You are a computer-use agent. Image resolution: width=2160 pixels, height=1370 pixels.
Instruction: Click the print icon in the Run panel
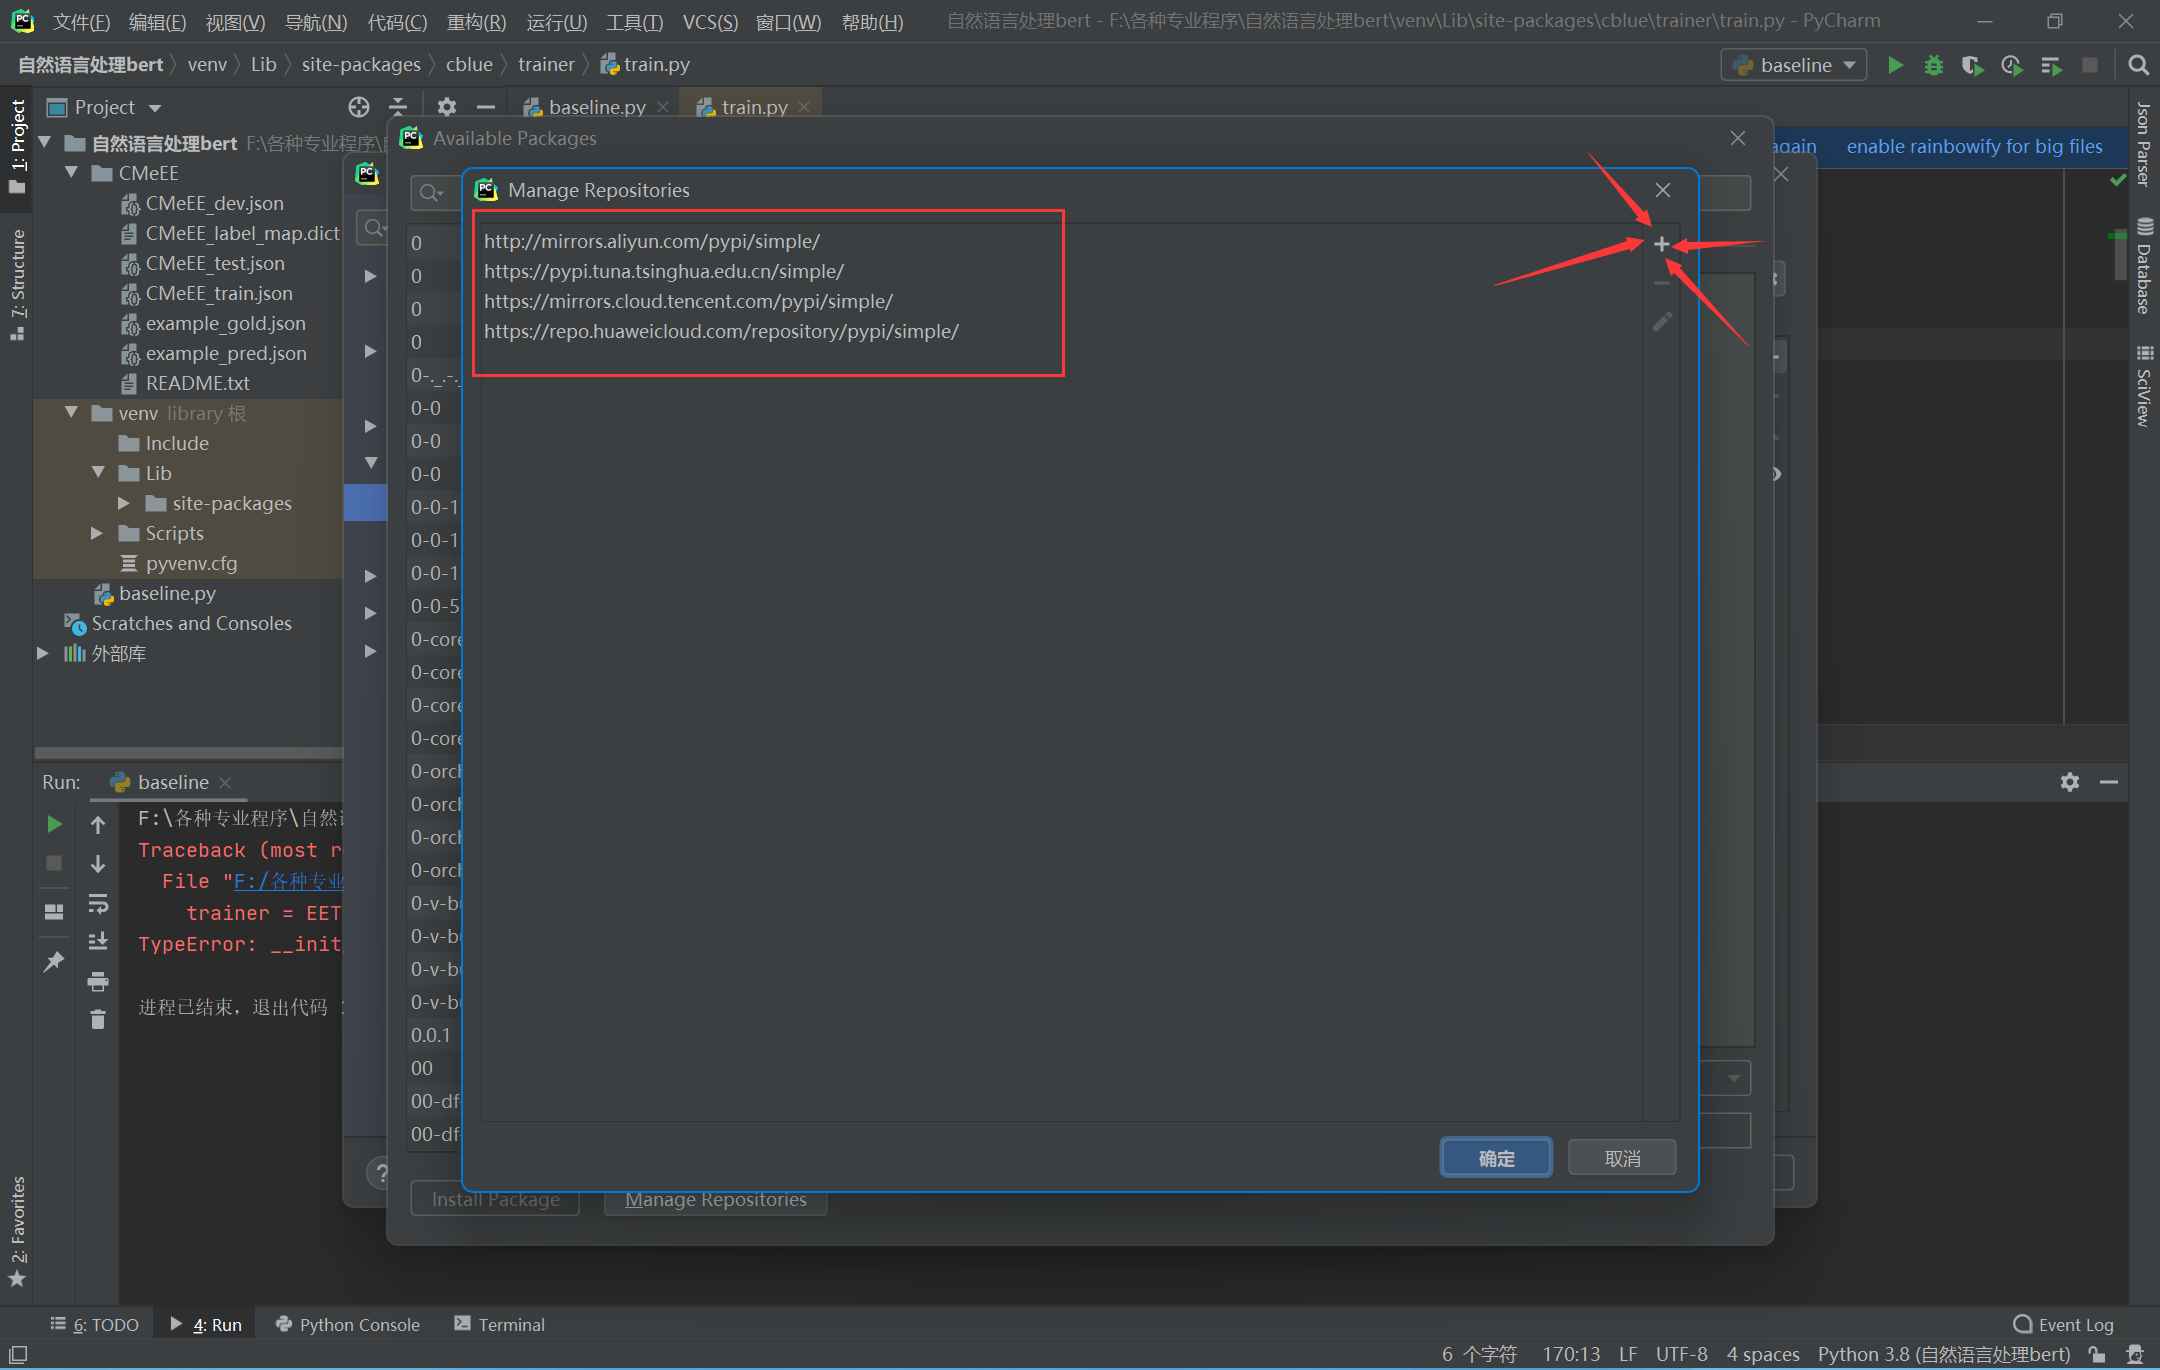[x=98, y=982]
